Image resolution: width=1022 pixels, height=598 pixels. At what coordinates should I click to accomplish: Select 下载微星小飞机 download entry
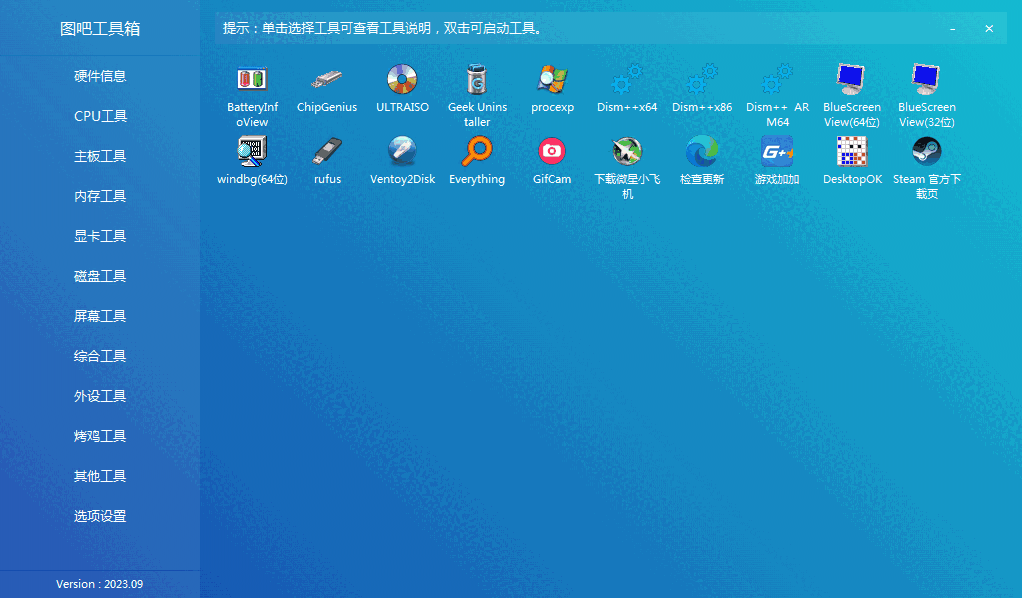pyautogui.click(x=627, y=165)
